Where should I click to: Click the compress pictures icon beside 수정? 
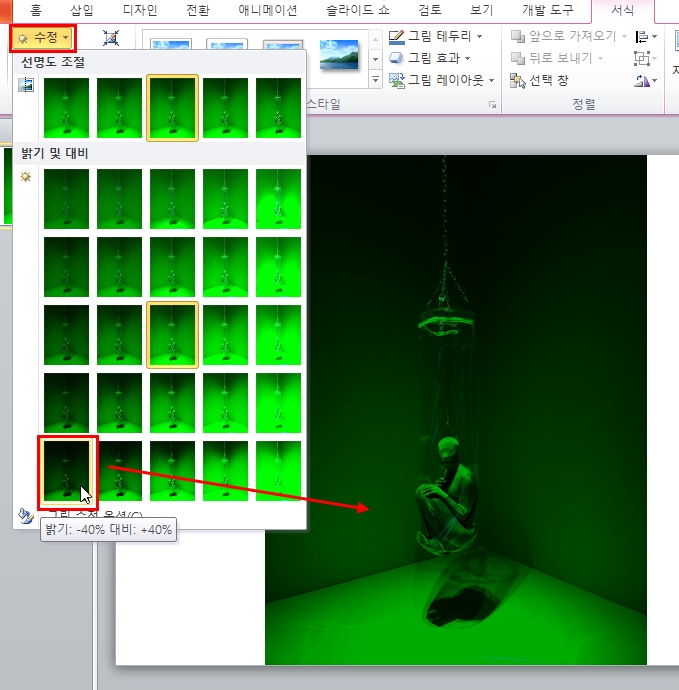coord(111,38)
